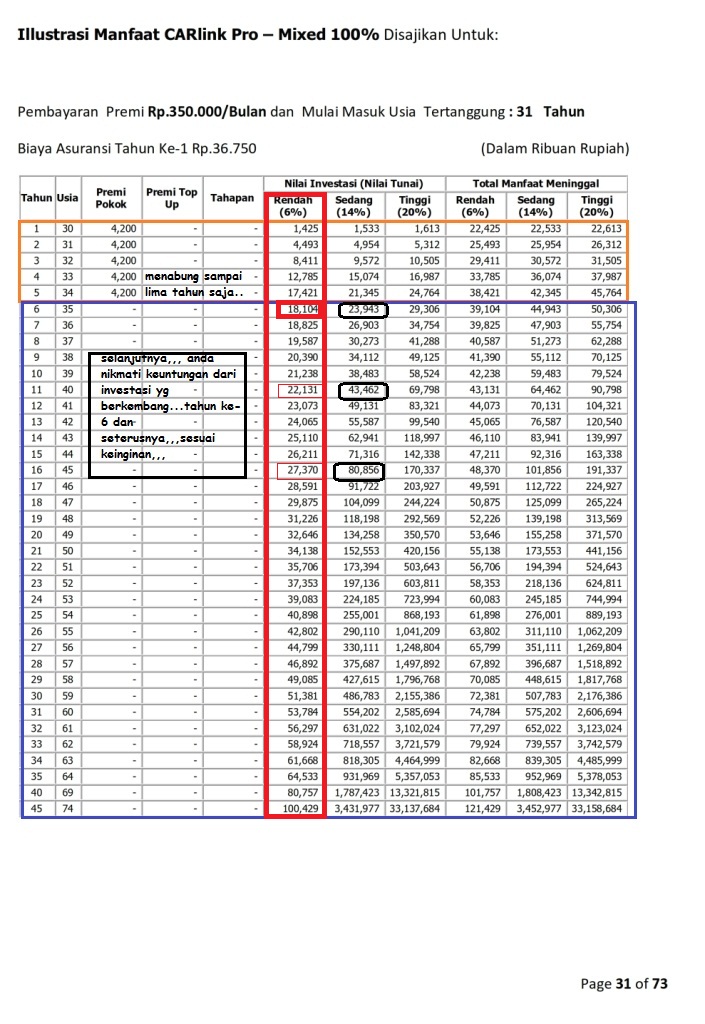The width and height of the screenshot is (705, 1024).
Task: Click the "Nilai Investasi (Nilai Tunai)" header
Action: coord(354,184)
